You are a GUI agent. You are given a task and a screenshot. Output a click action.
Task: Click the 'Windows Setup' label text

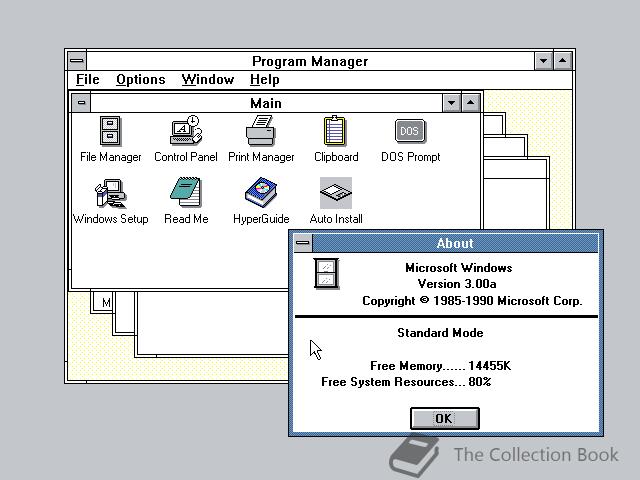(111, 219)
